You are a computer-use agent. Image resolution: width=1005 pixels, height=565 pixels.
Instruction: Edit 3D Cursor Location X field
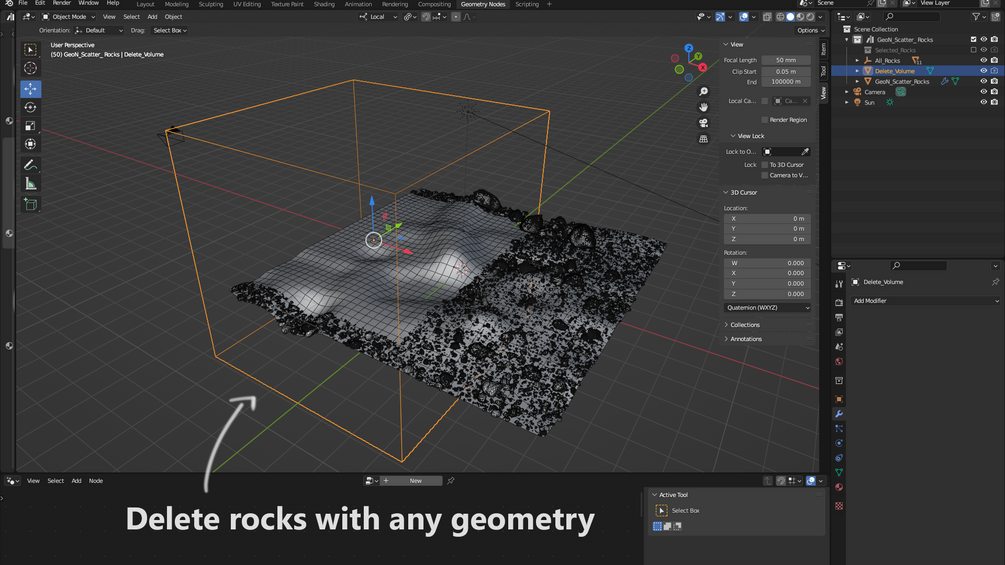tap(767, 218)
